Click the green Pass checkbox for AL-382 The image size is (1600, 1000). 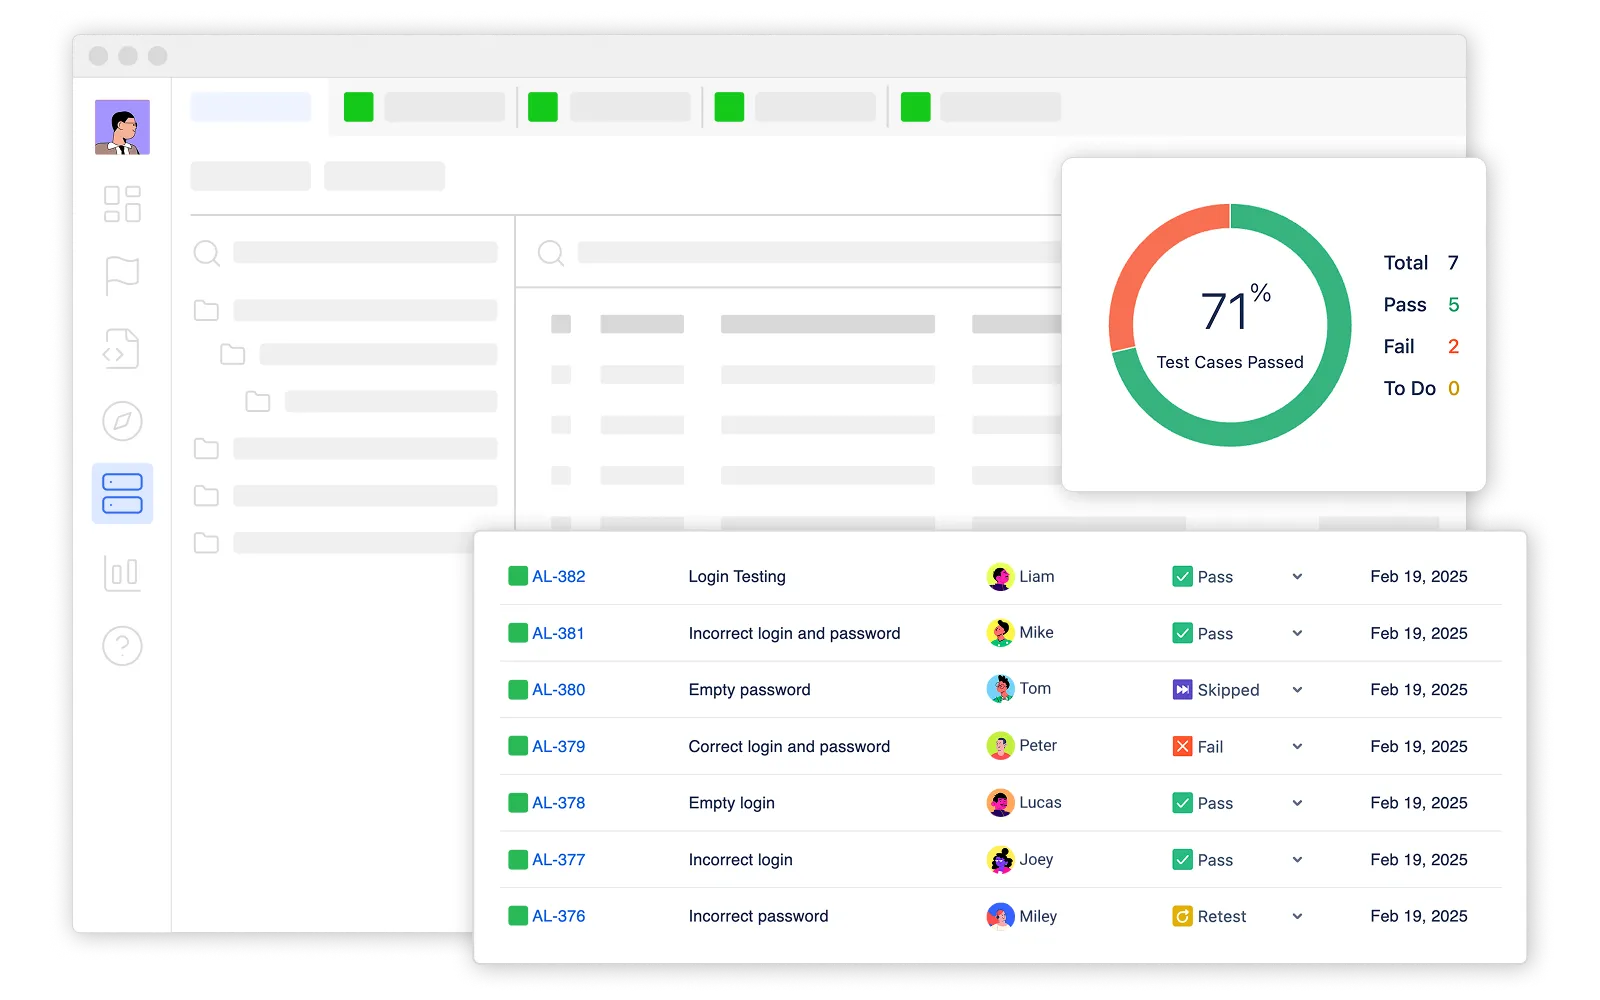(1182, 577)
